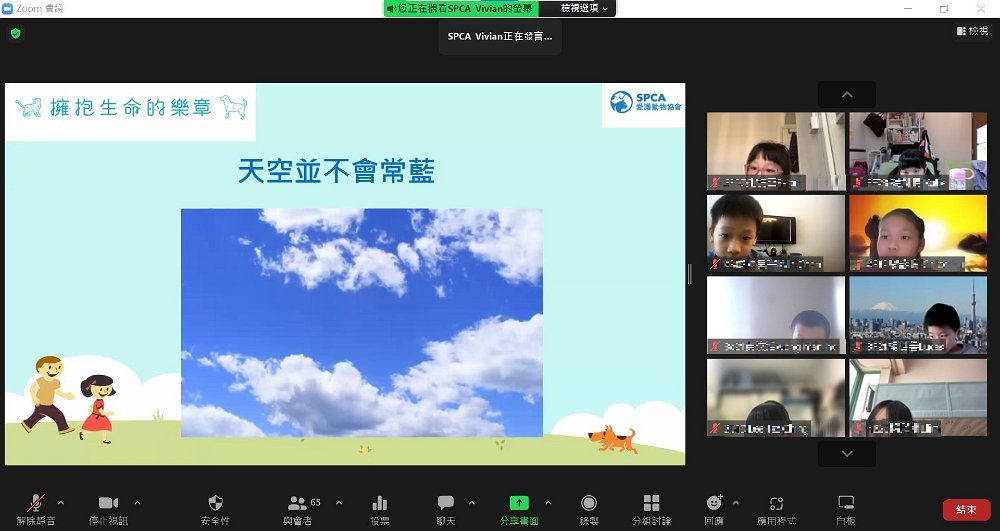This screenshot has width=1000, height=531.
Task: Open Breakout Rooms (分組討論)
Action: [x=651, y=508]
